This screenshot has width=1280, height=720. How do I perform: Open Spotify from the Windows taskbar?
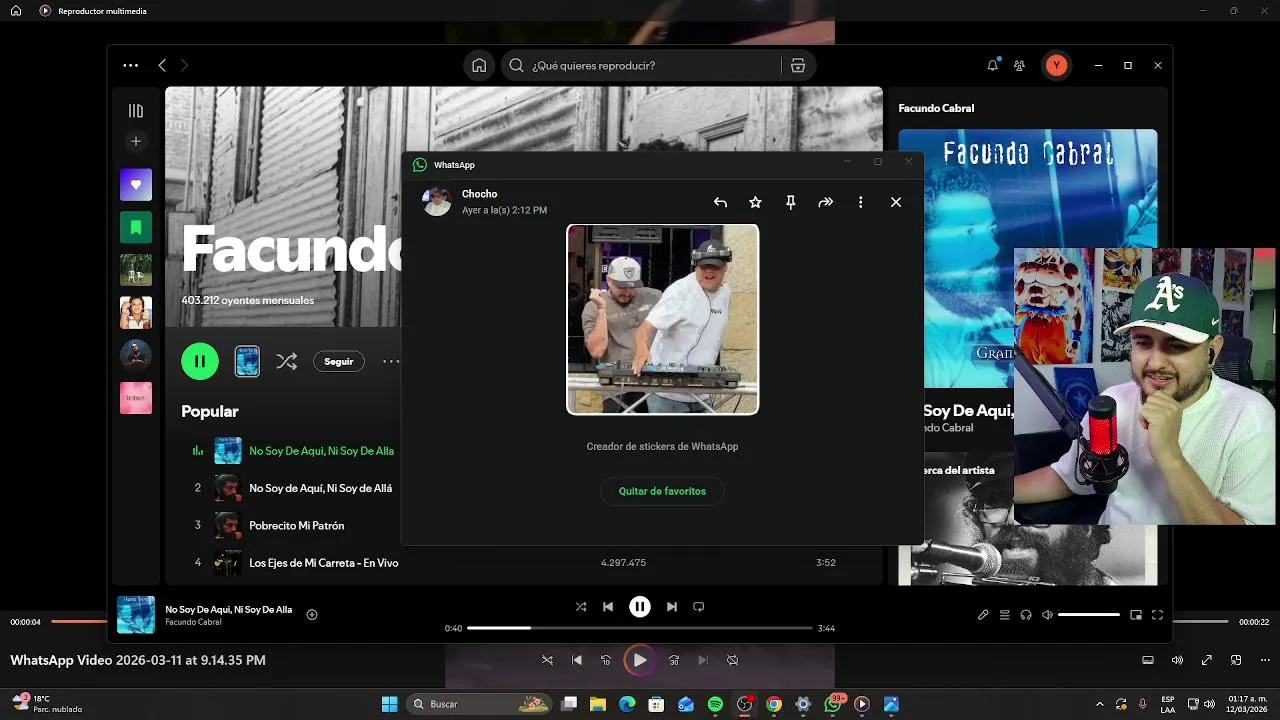[x=715, y=704]
